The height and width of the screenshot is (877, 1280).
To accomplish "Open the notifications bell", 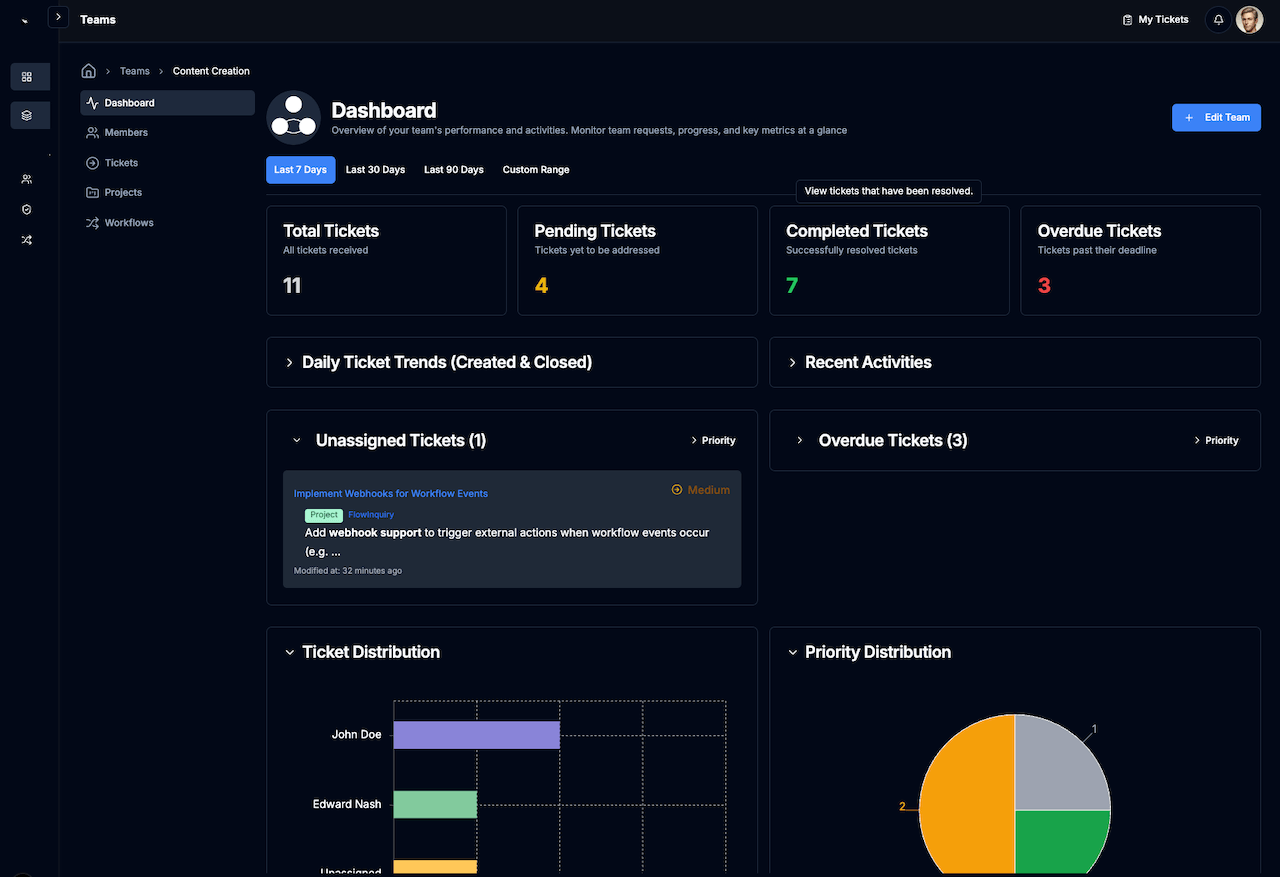I will point(1218,20).
